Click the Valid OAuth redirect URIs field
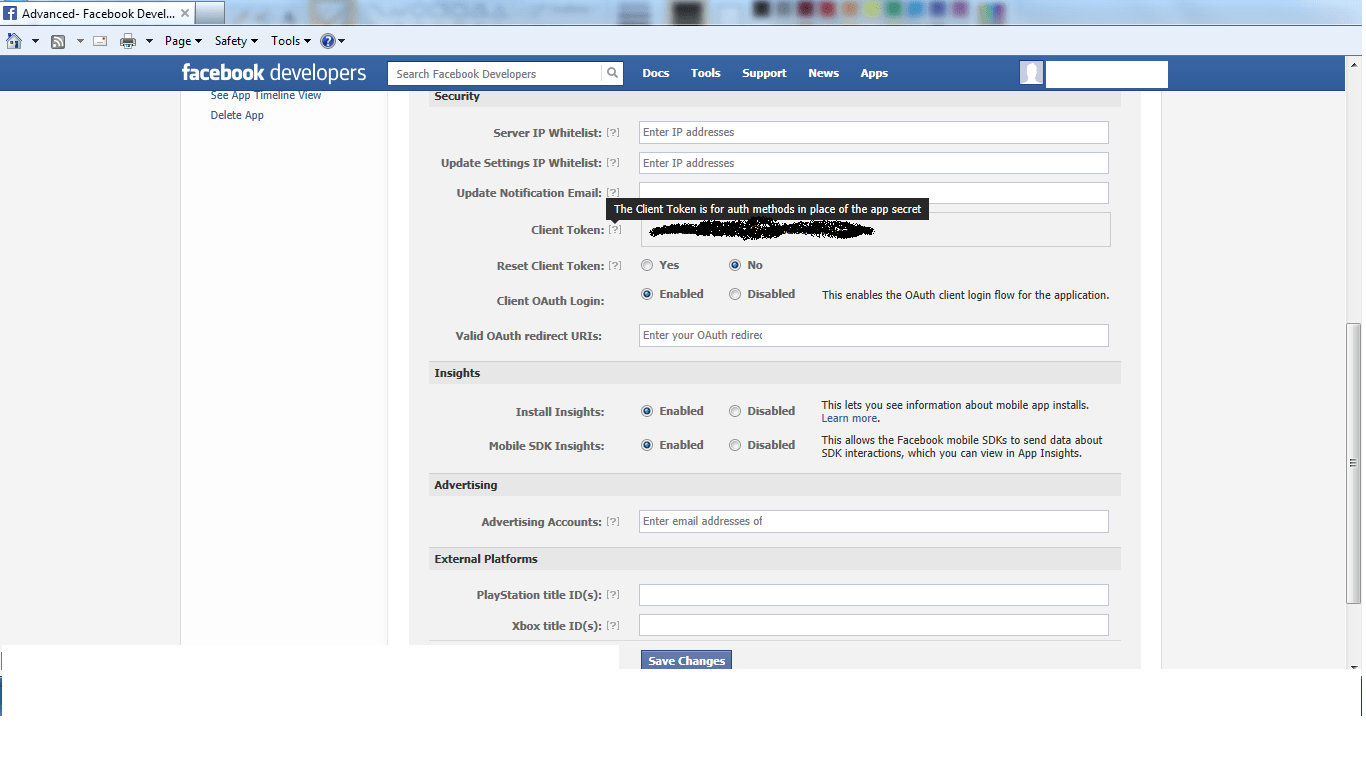This screenshot has height=768, width=1366. coord(874,335)
